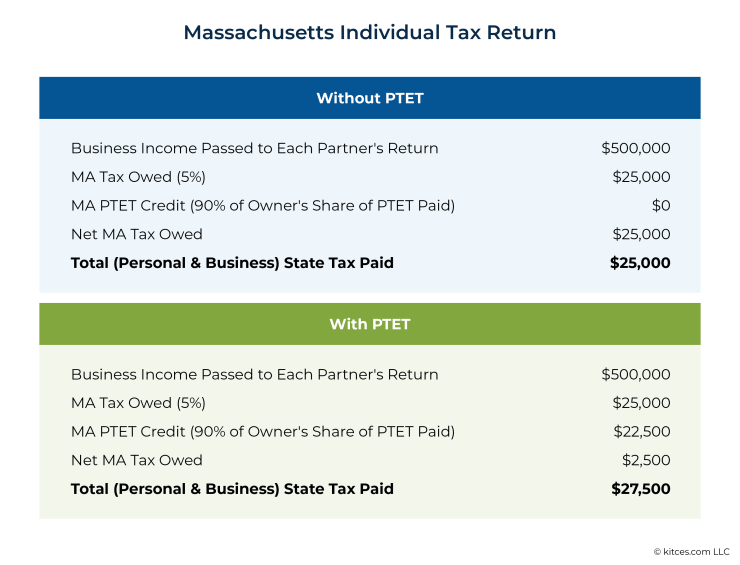The height and width of the screenshot is (565, 740).
Task: Click the $22,500 MA PTET Credit value
Action: 641,432
